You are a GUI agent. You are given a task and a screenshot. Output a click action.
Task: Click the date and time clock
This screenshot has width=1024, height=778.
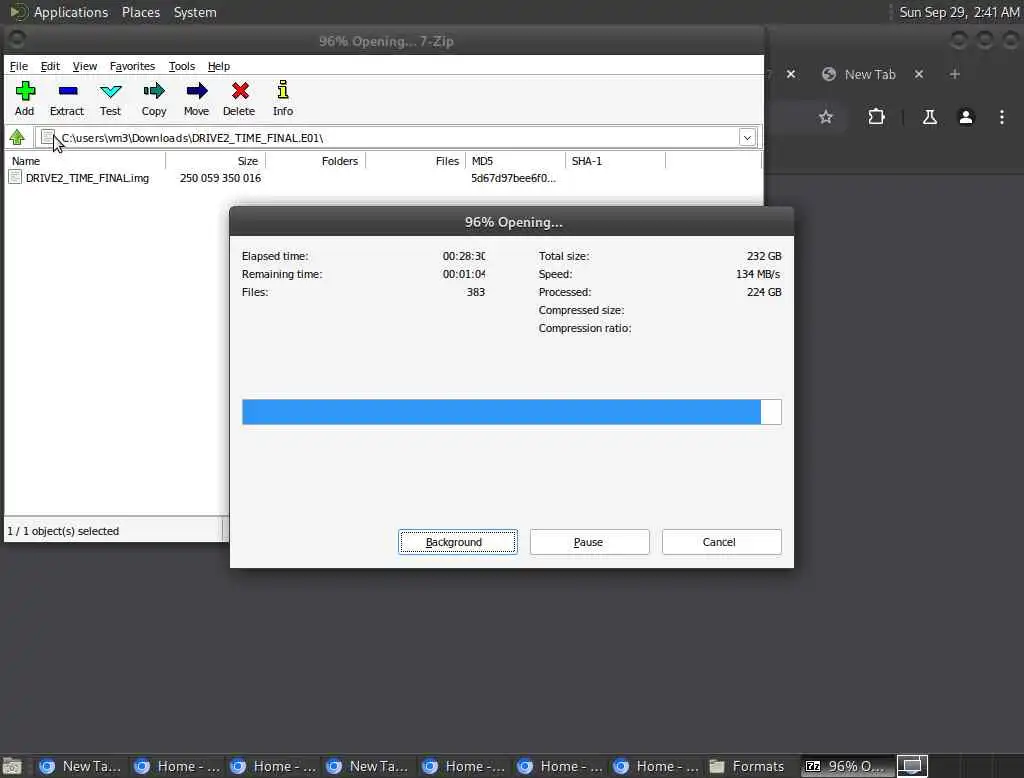959,12
